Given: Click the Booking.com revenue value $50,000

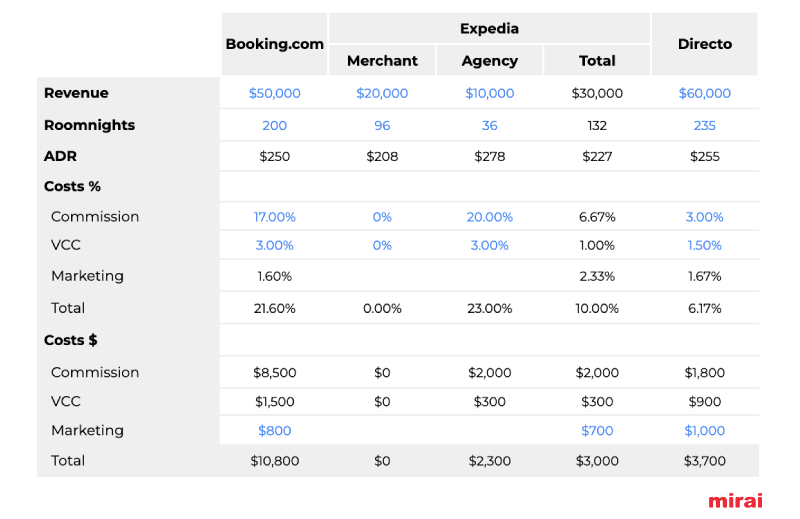Looking at the screenshot, I should pos(274,93).
